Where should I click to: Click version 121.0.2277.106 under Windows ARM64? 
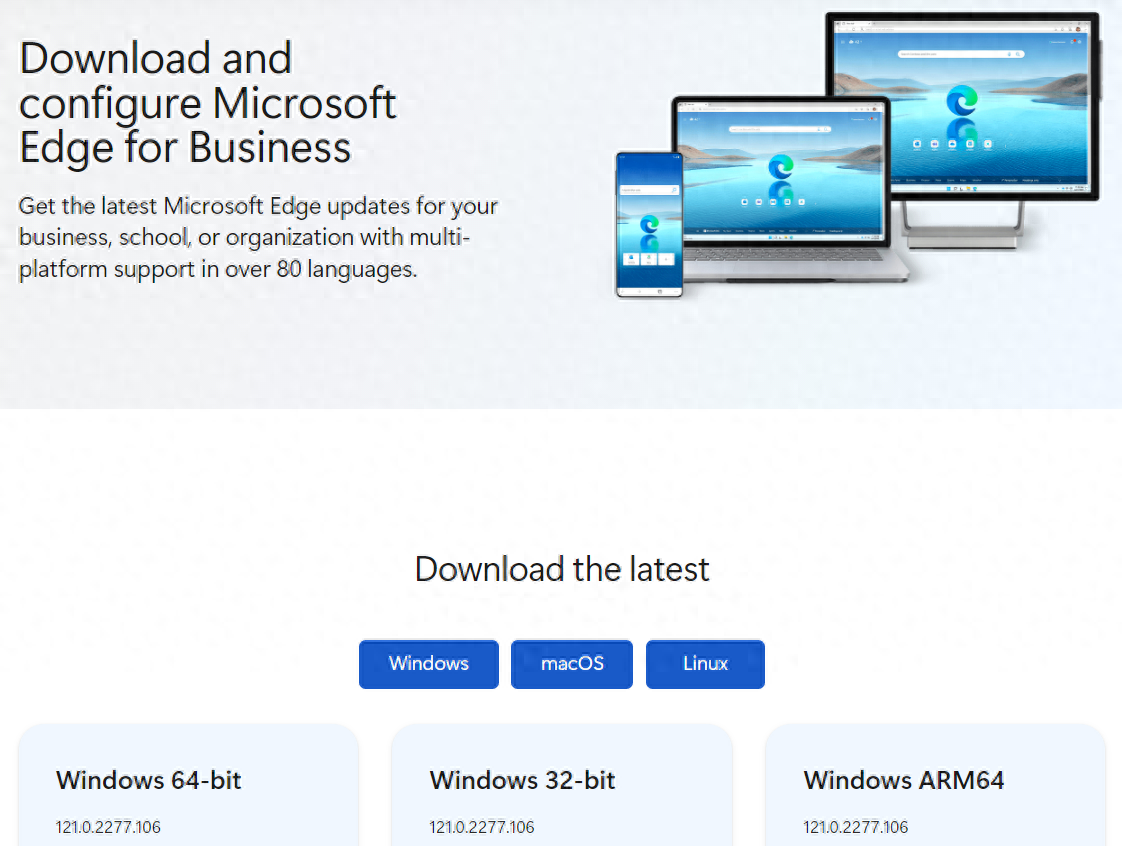tap(856, 827)
